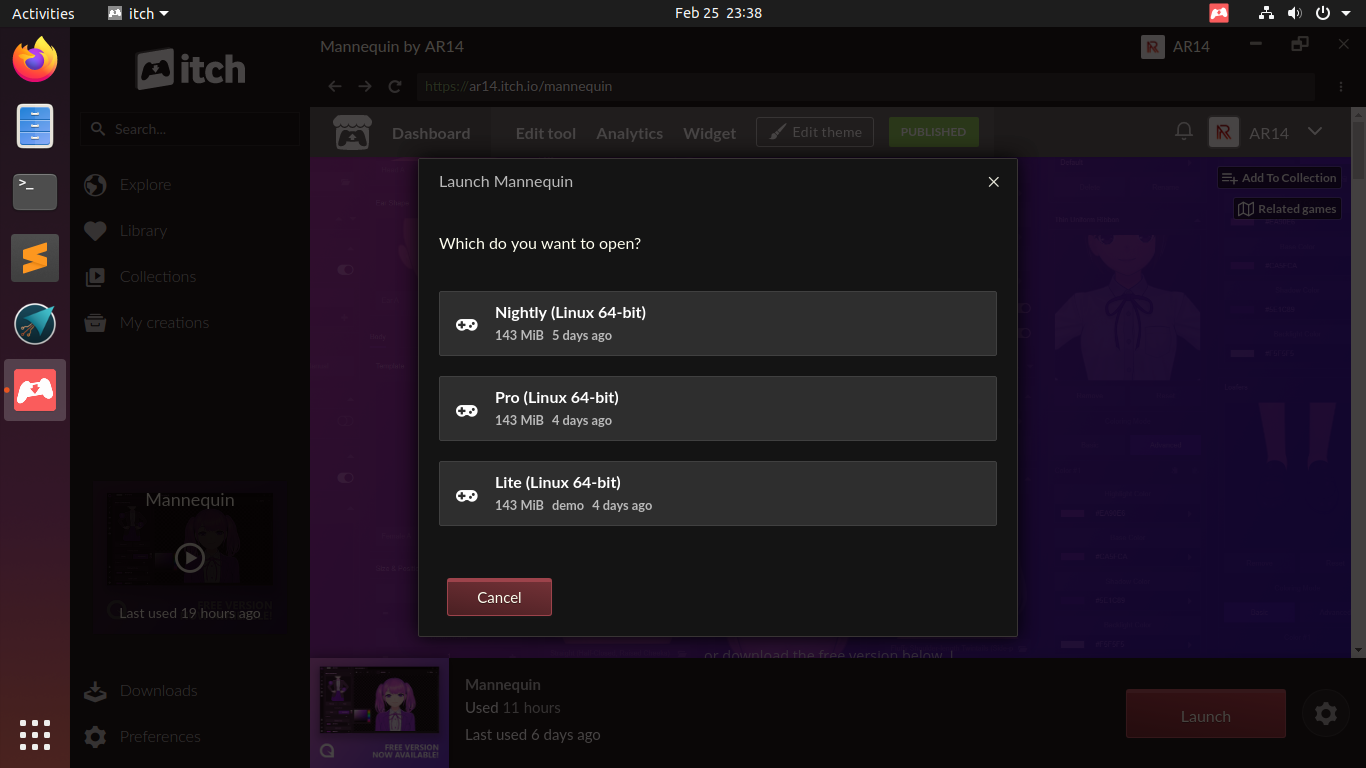Screen dimensions: 1366x768
Task: Open AR14 profile in title bar
Action: 1176,47
